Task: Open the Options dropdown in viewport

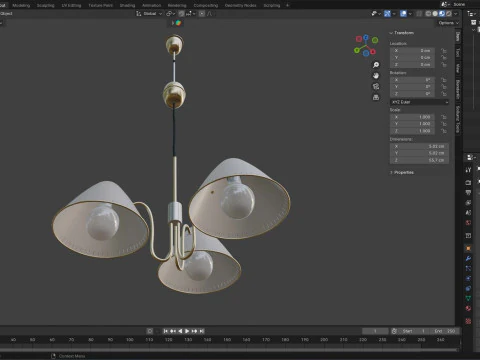Action: point(449,23)
